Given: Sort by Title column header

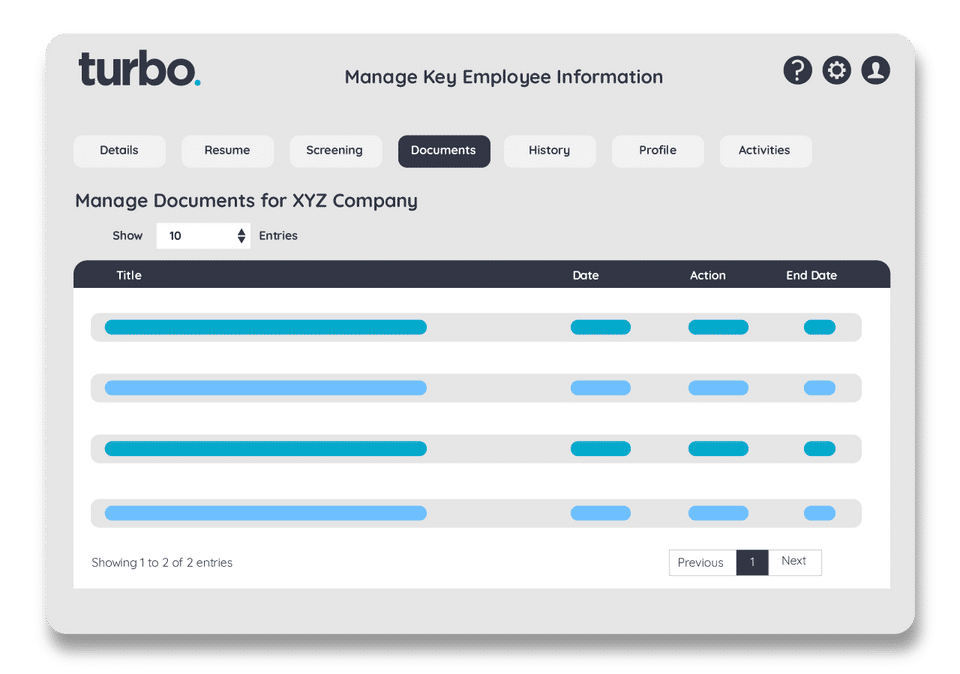Looking at the screenshot, I should tap(129, 275).
